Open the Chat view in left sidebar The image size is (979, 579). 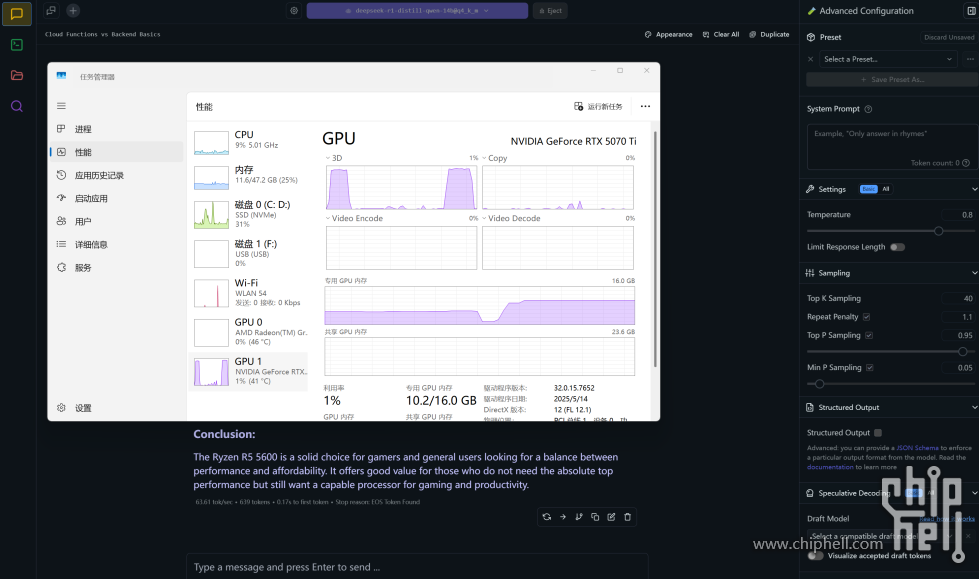pos(17,14)
